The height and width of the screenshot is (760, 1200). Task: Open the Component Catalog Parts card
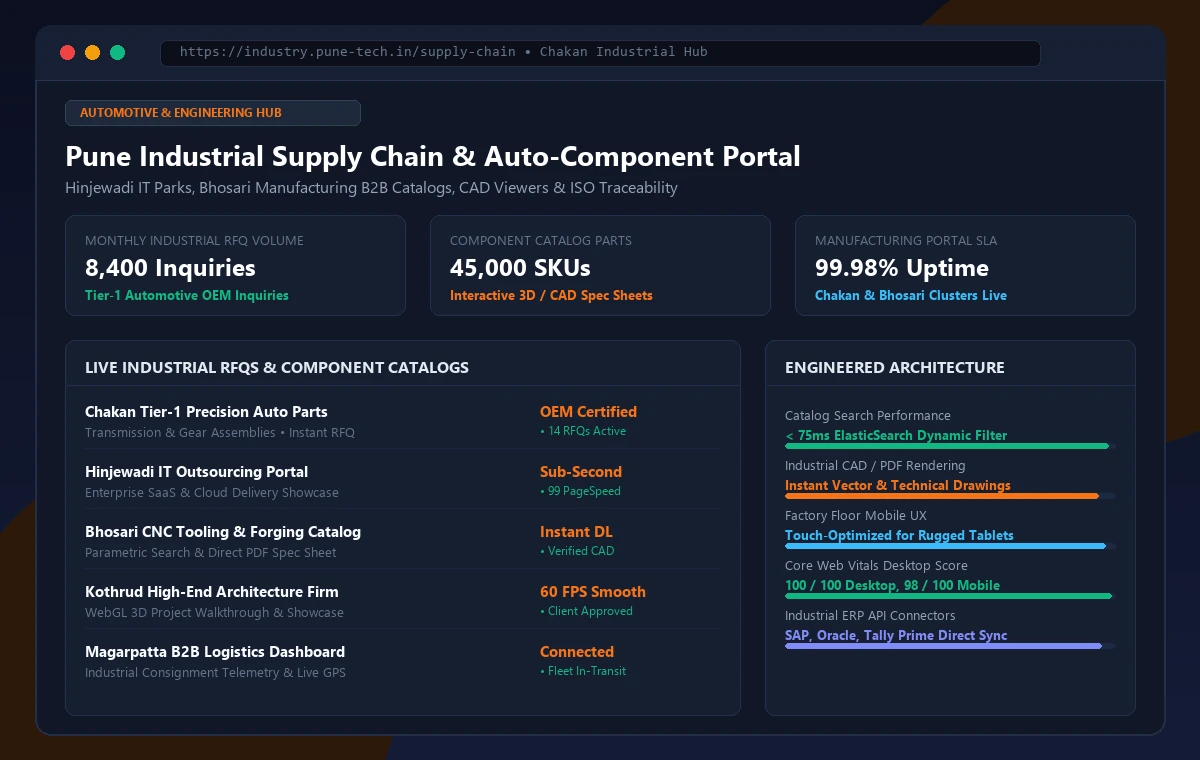coord(600,265)
